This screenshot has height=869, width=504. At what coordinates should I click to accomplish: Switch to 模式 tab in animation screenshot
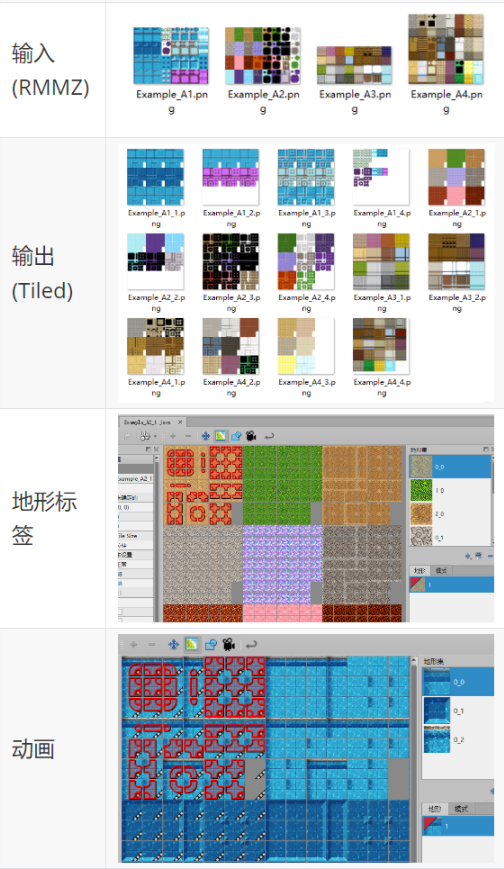(461, 809)
